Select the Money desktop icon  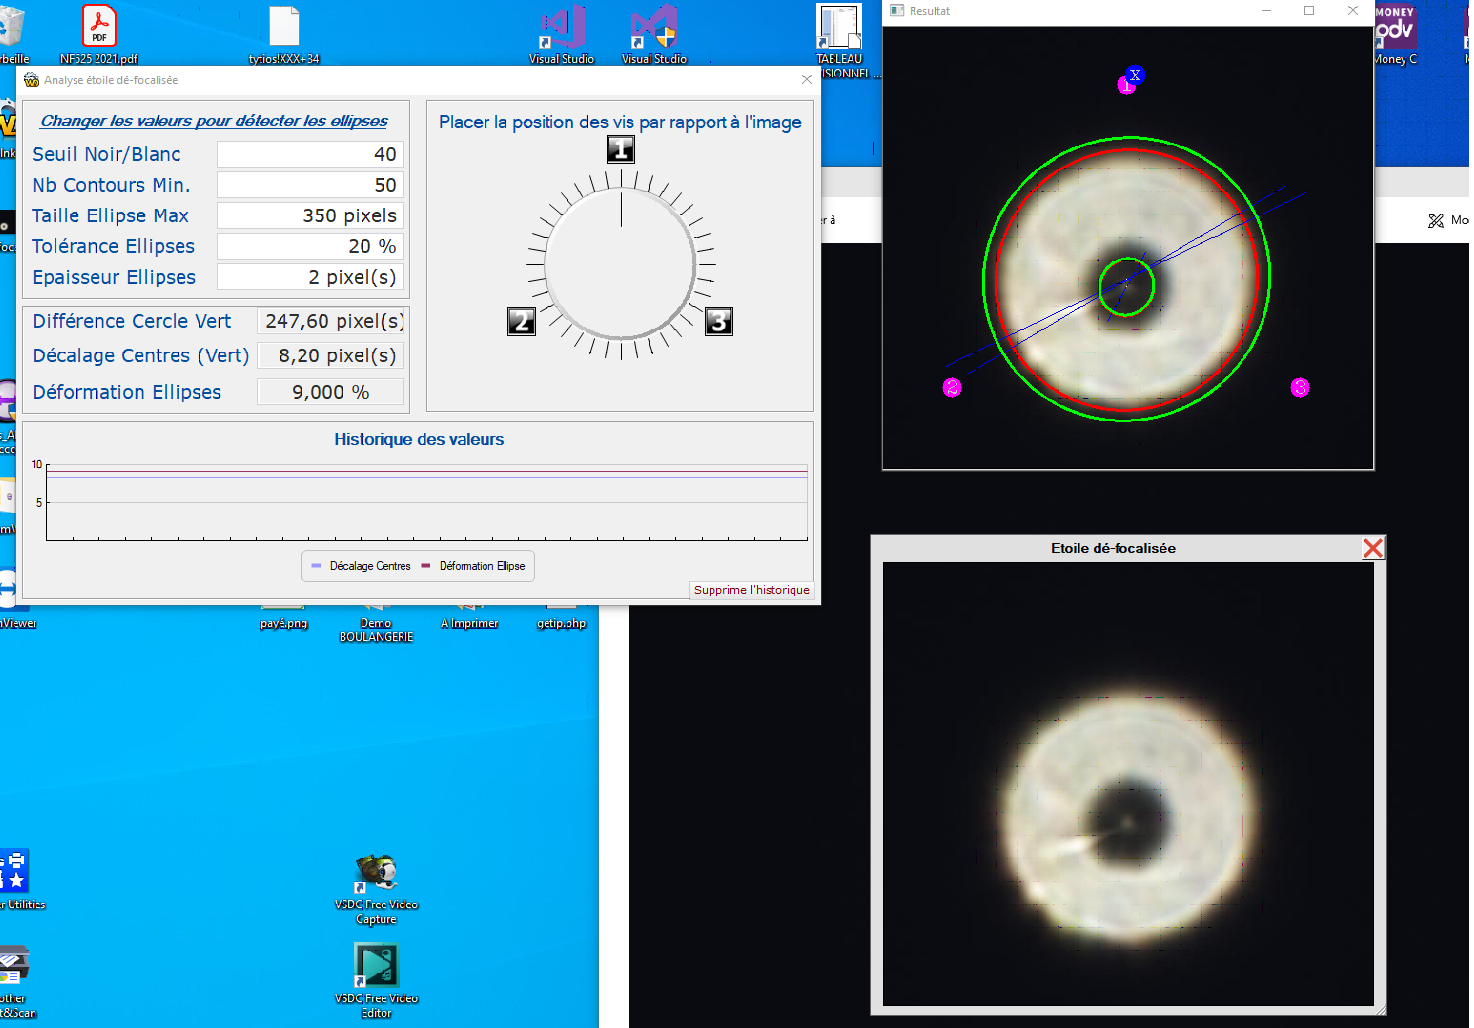tap(1395, 34)
